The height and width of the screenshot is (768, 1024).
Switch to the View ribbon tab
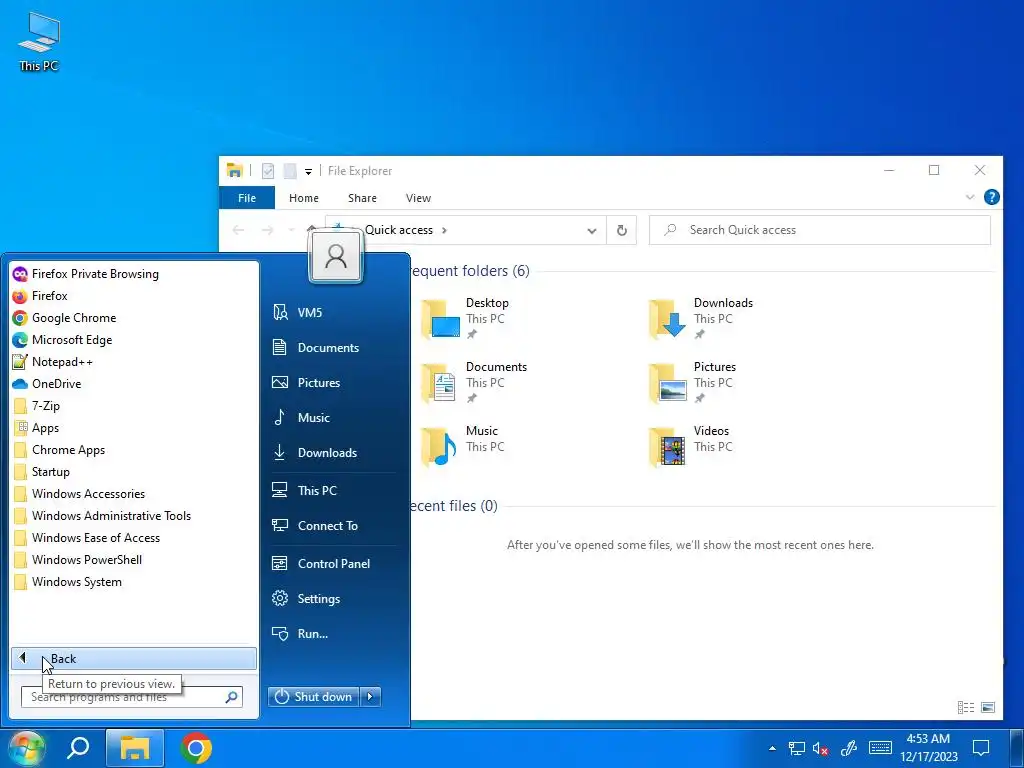point(418,198)
